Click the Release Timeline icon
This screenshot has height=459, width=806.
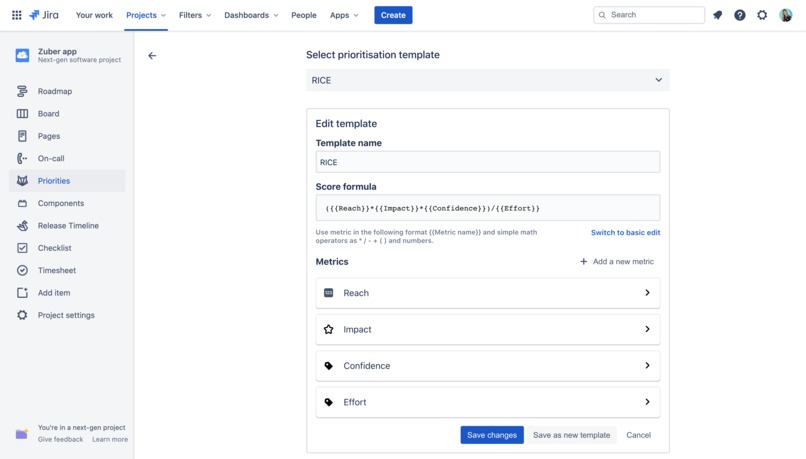(x=22, y=225)
